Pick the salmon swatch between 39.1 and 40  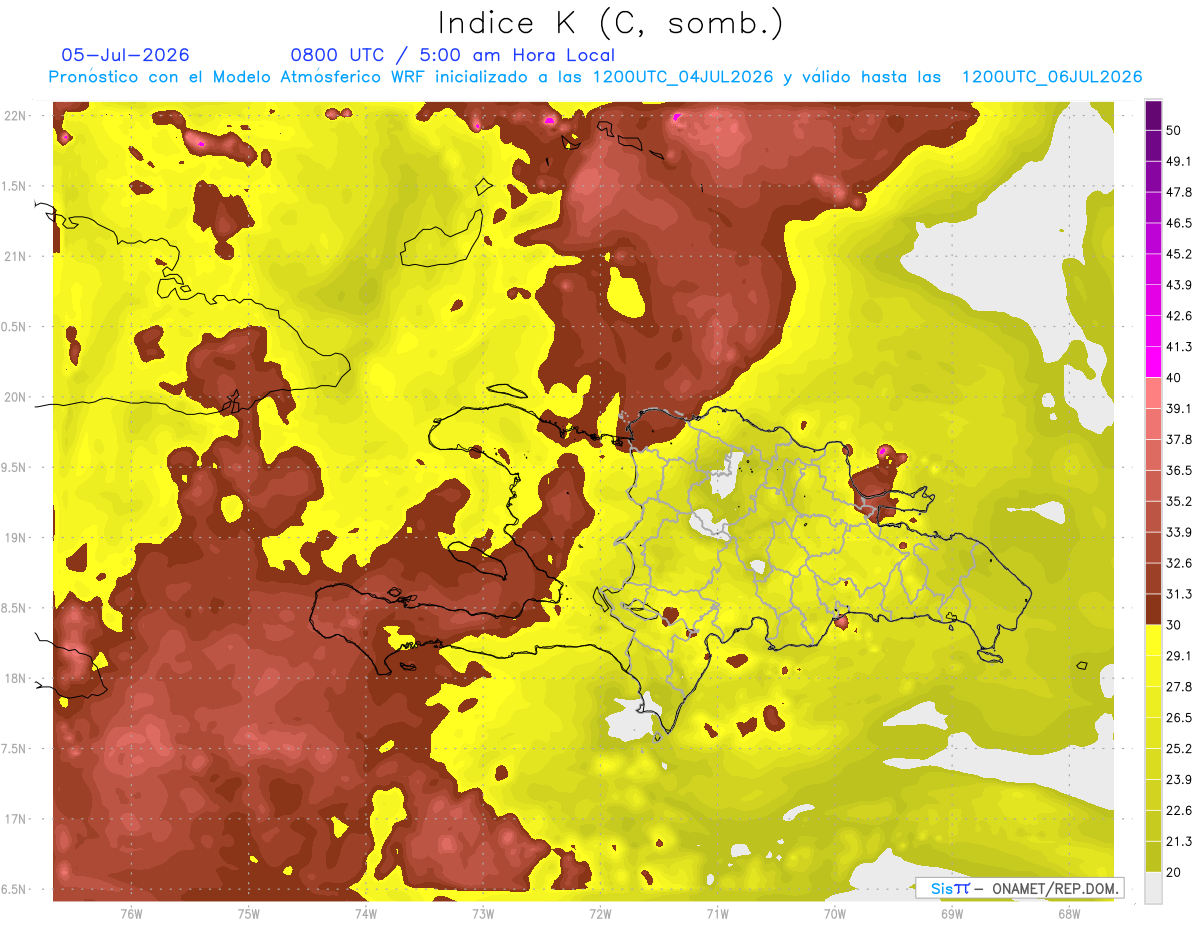pyautogui.click(x=1153, y=393)
